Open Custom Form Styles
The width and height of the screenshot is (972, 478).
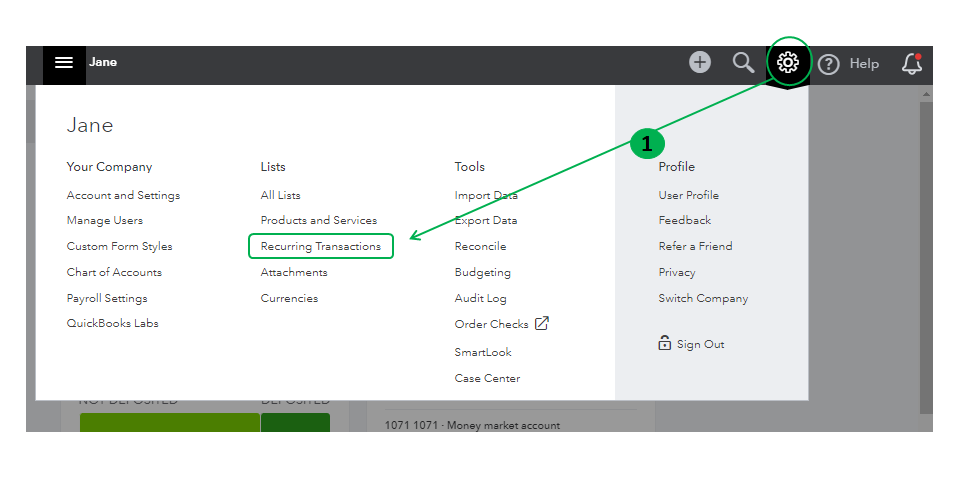click(119, 246)
